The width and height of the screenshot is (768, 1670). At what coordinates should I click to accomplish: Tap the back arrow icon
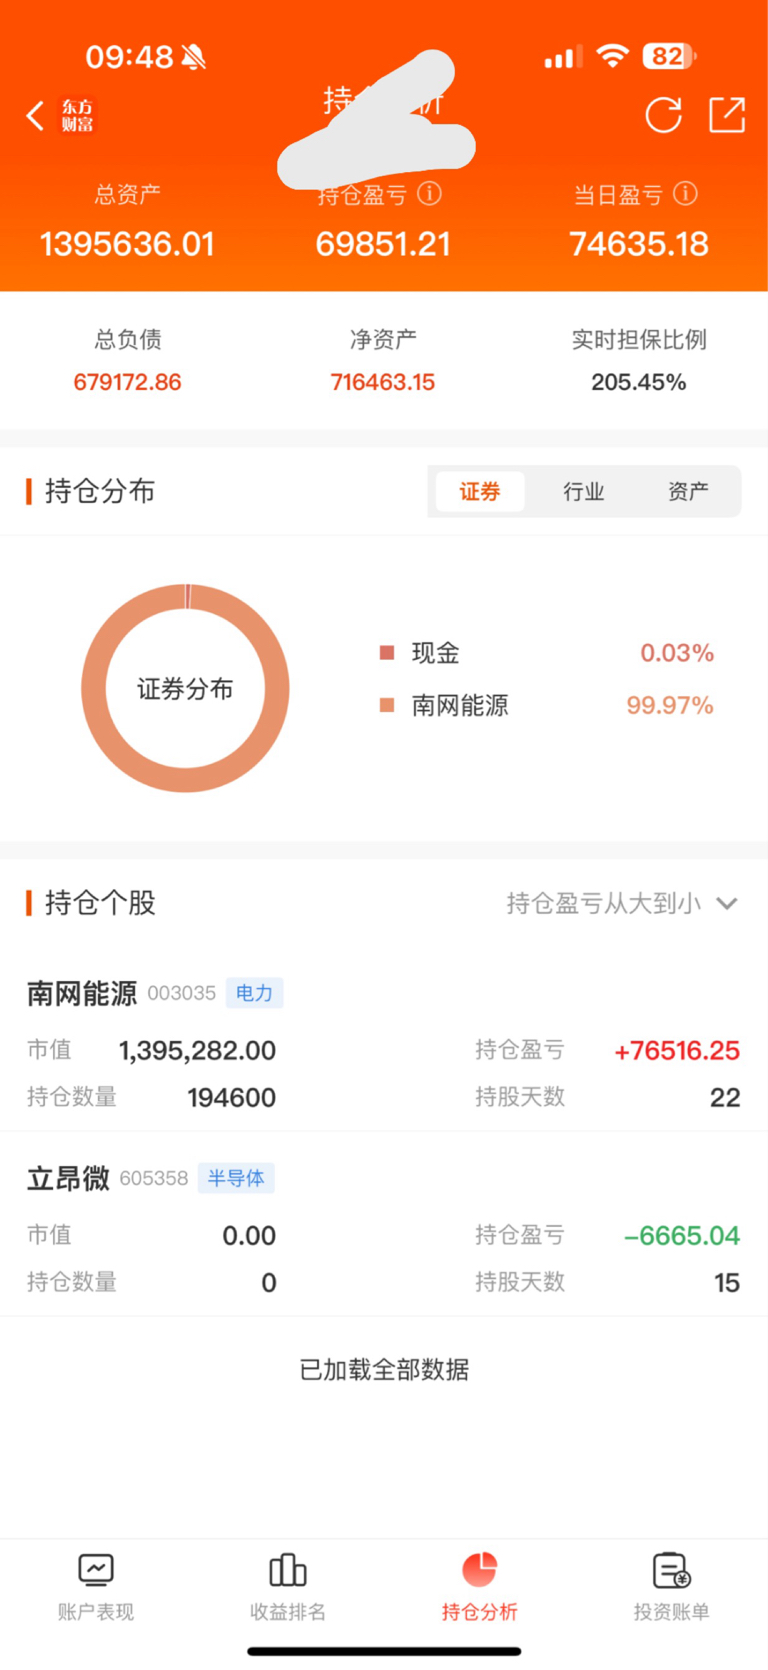[36, 116]
